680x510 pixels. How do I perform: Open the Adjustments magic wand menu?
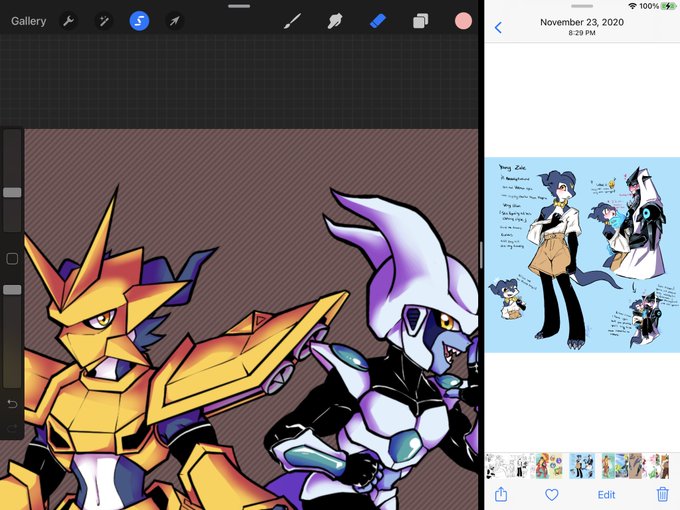tap(104, 21)
